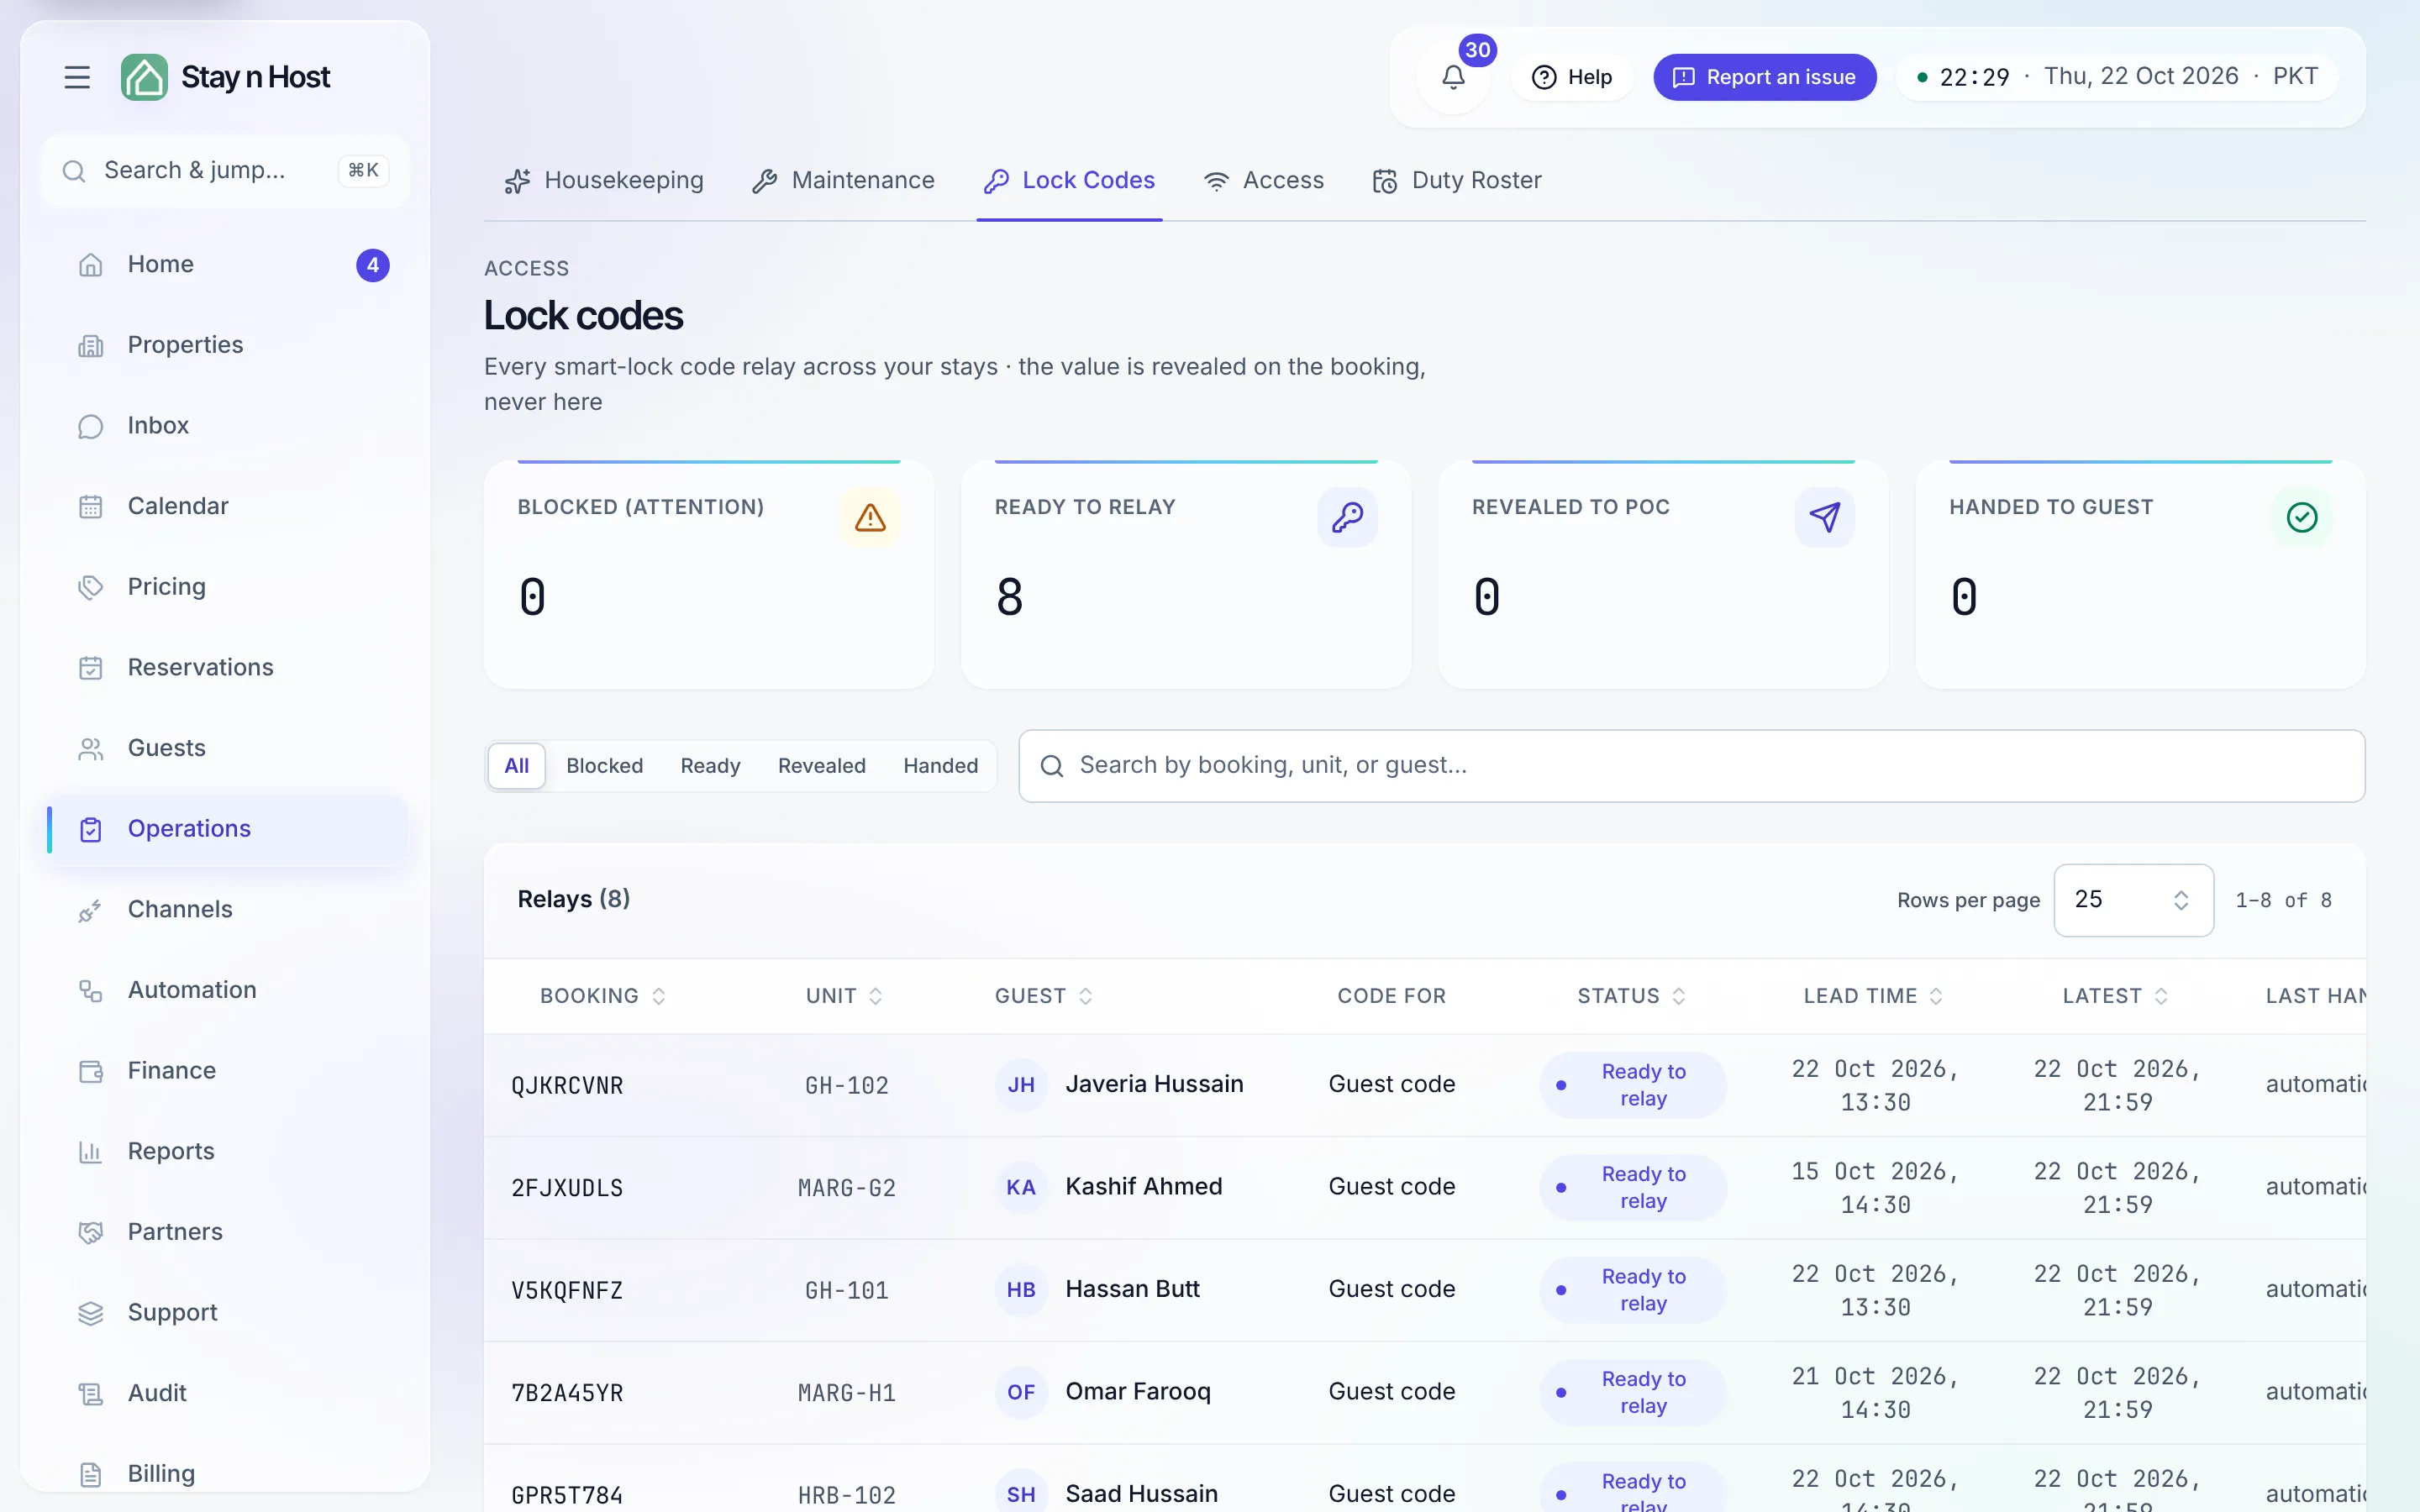Go to Finance
This screenshot has width=2420, height=1512.
(x=228, y=1071)
